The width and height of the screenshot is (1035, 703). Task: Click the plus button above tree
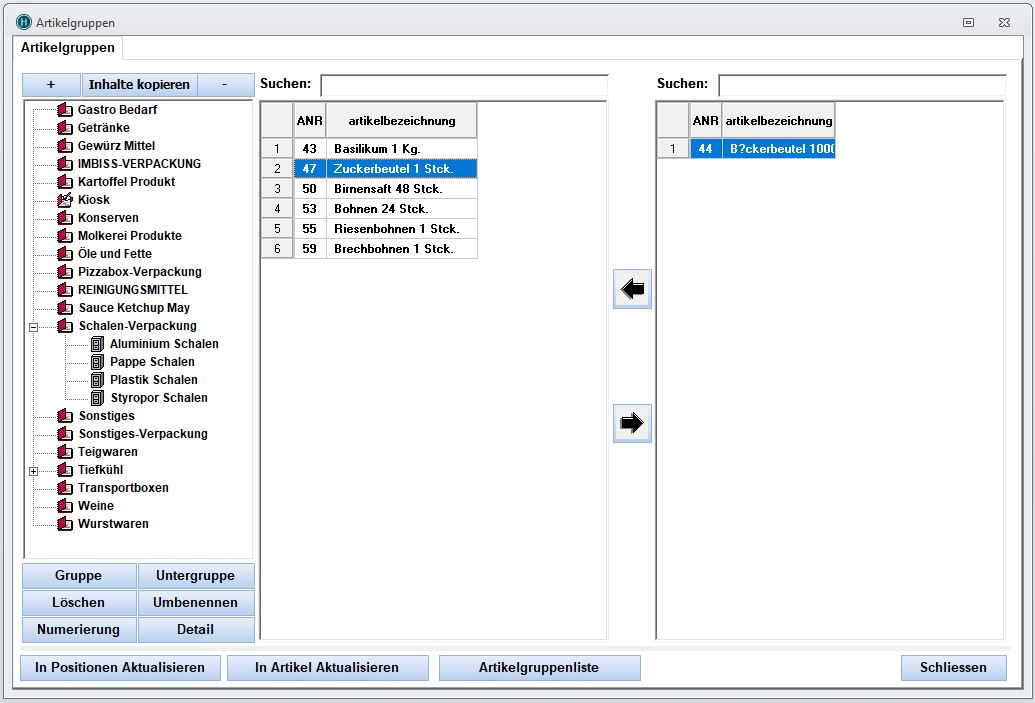(51, 85)
